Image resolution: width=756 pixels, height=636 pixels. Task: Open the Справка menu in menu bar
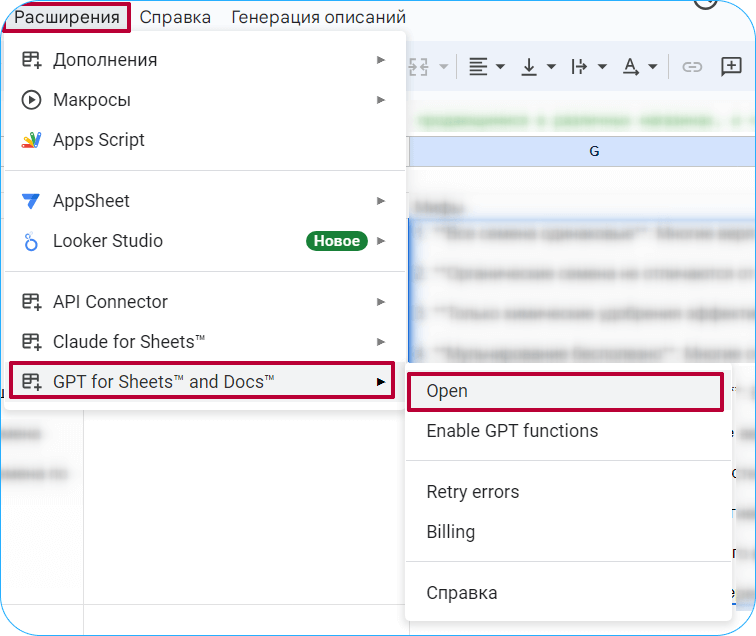[175, 17]
